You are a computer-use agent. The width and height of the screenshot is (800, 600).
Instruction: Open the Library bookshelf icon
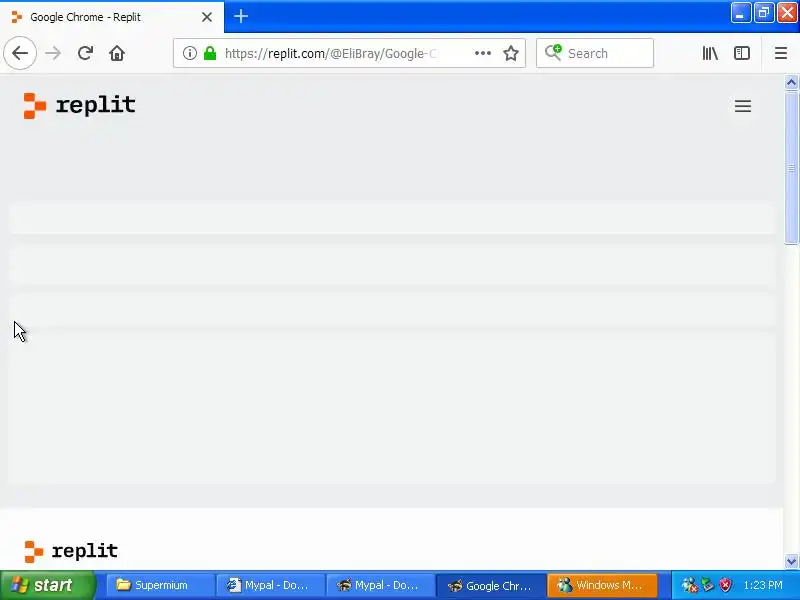tap(710, 53)
